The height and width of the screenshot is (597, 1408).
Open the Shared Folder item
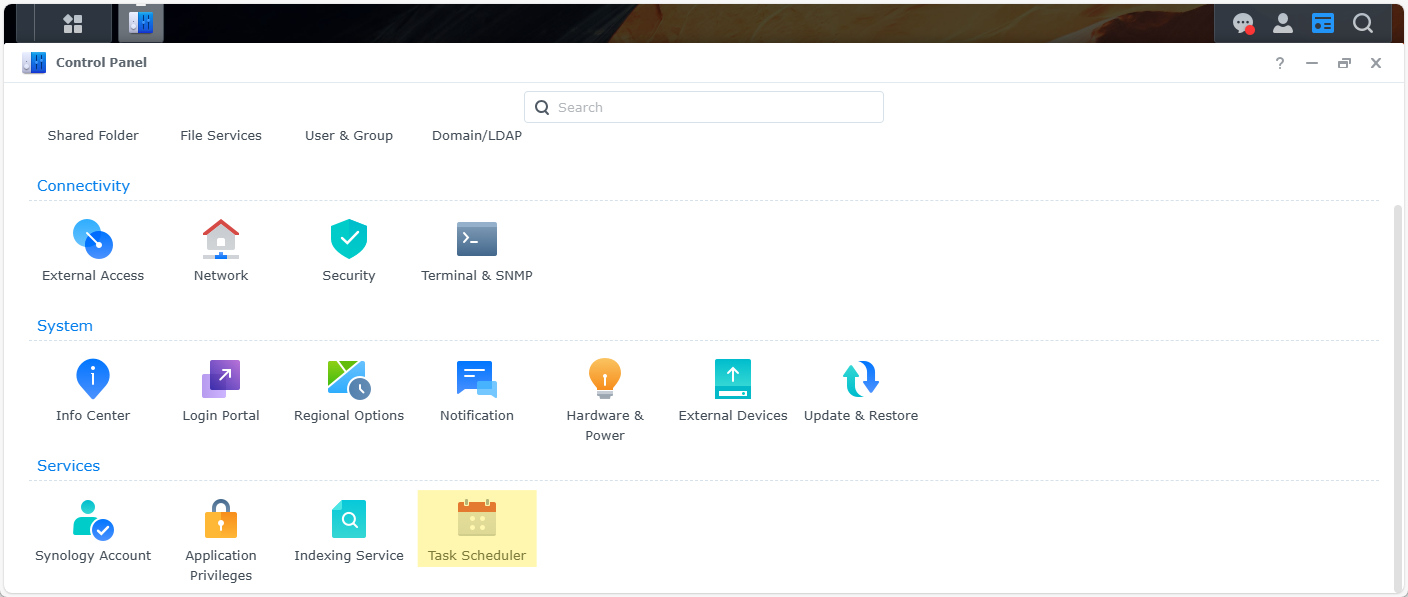[93, 135]
